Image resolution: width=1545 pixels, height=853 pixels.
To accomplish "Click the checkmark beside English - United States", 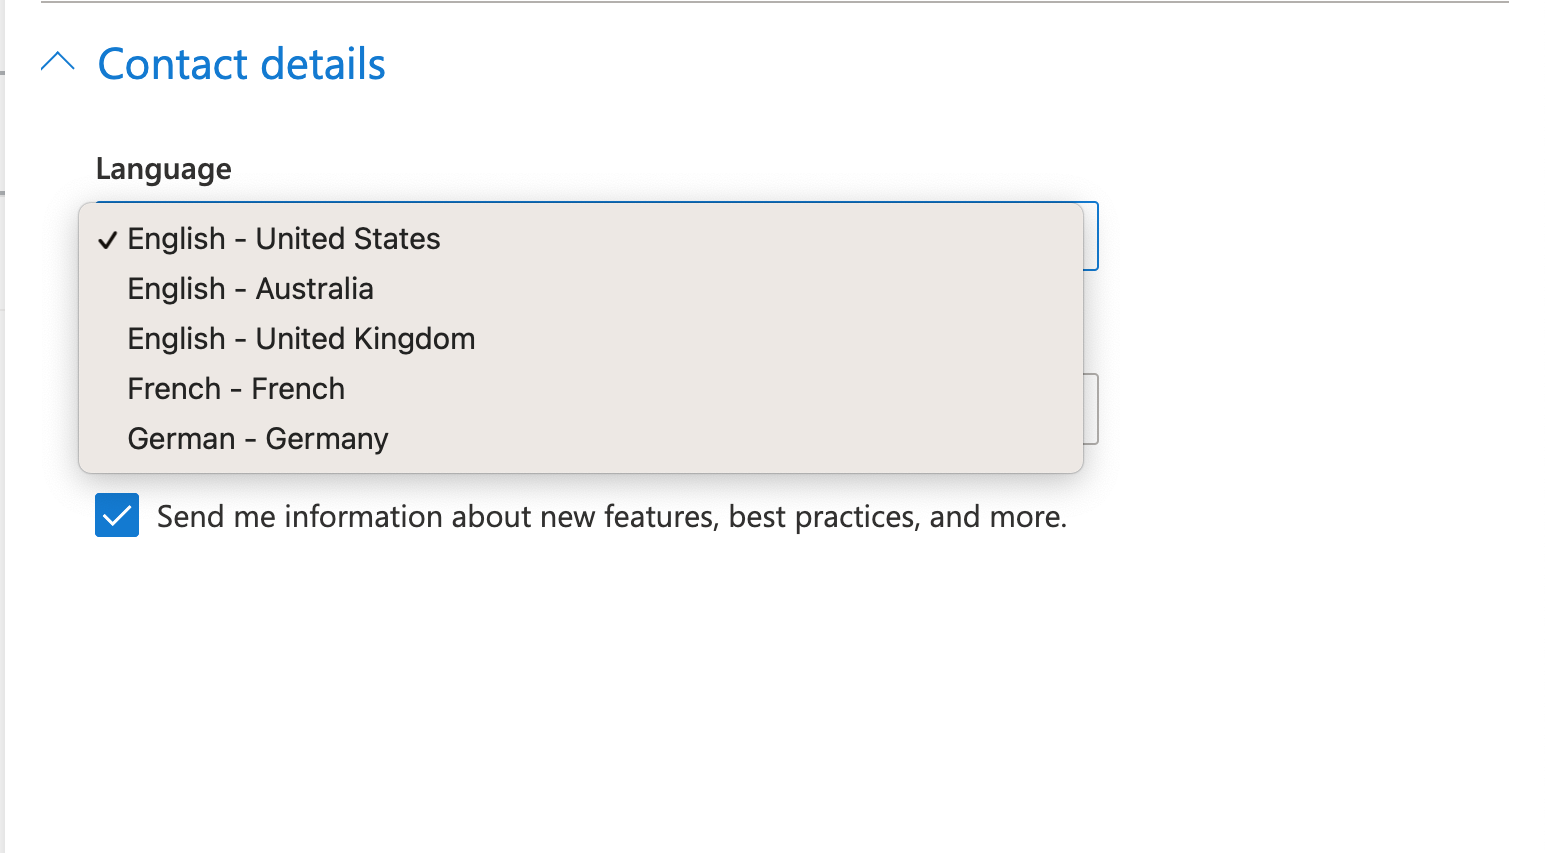I will (x=108, y=240).
